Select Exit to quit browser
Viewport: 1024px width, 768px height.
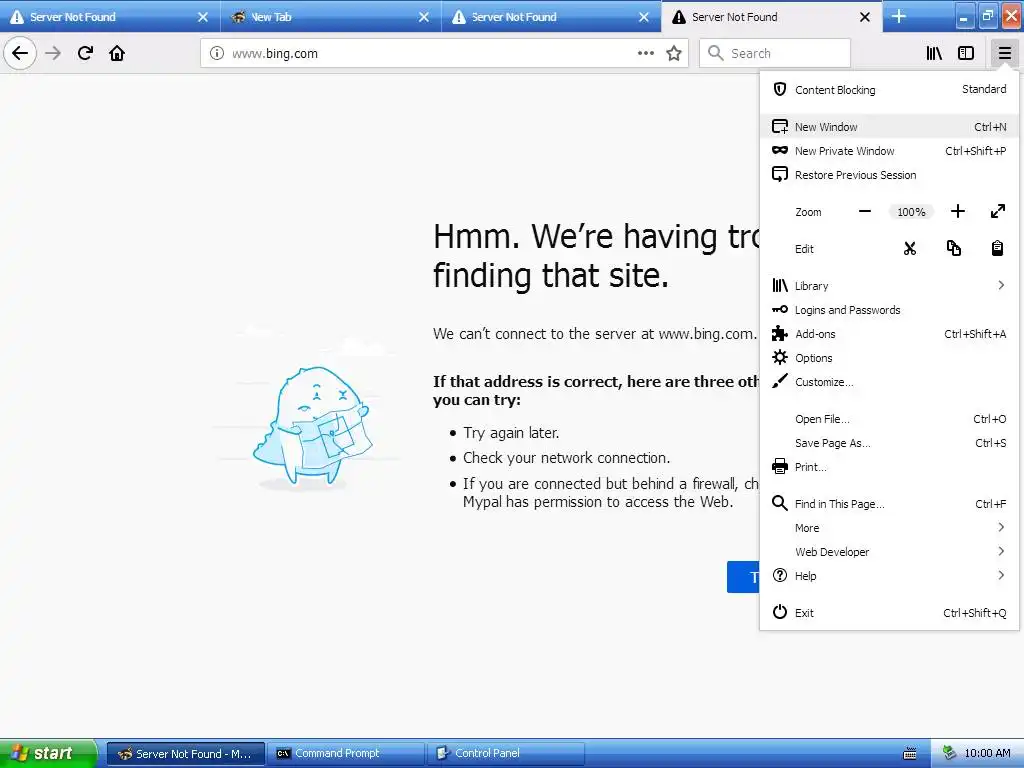pyautogui.click(x=889, y=613)
